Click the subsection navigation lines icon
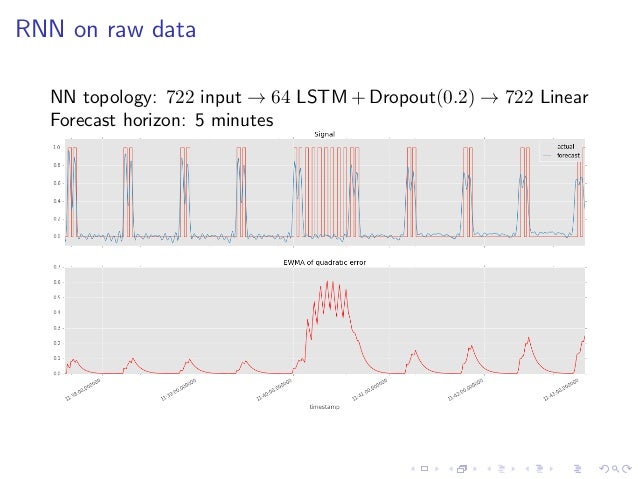The height and width of the screenshot is (479, 638). click(x=501, y=469)
